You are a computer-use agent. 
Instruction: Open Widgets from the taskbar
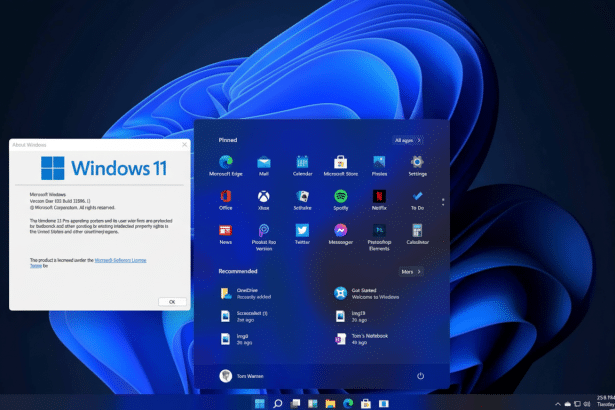[313, 403]
